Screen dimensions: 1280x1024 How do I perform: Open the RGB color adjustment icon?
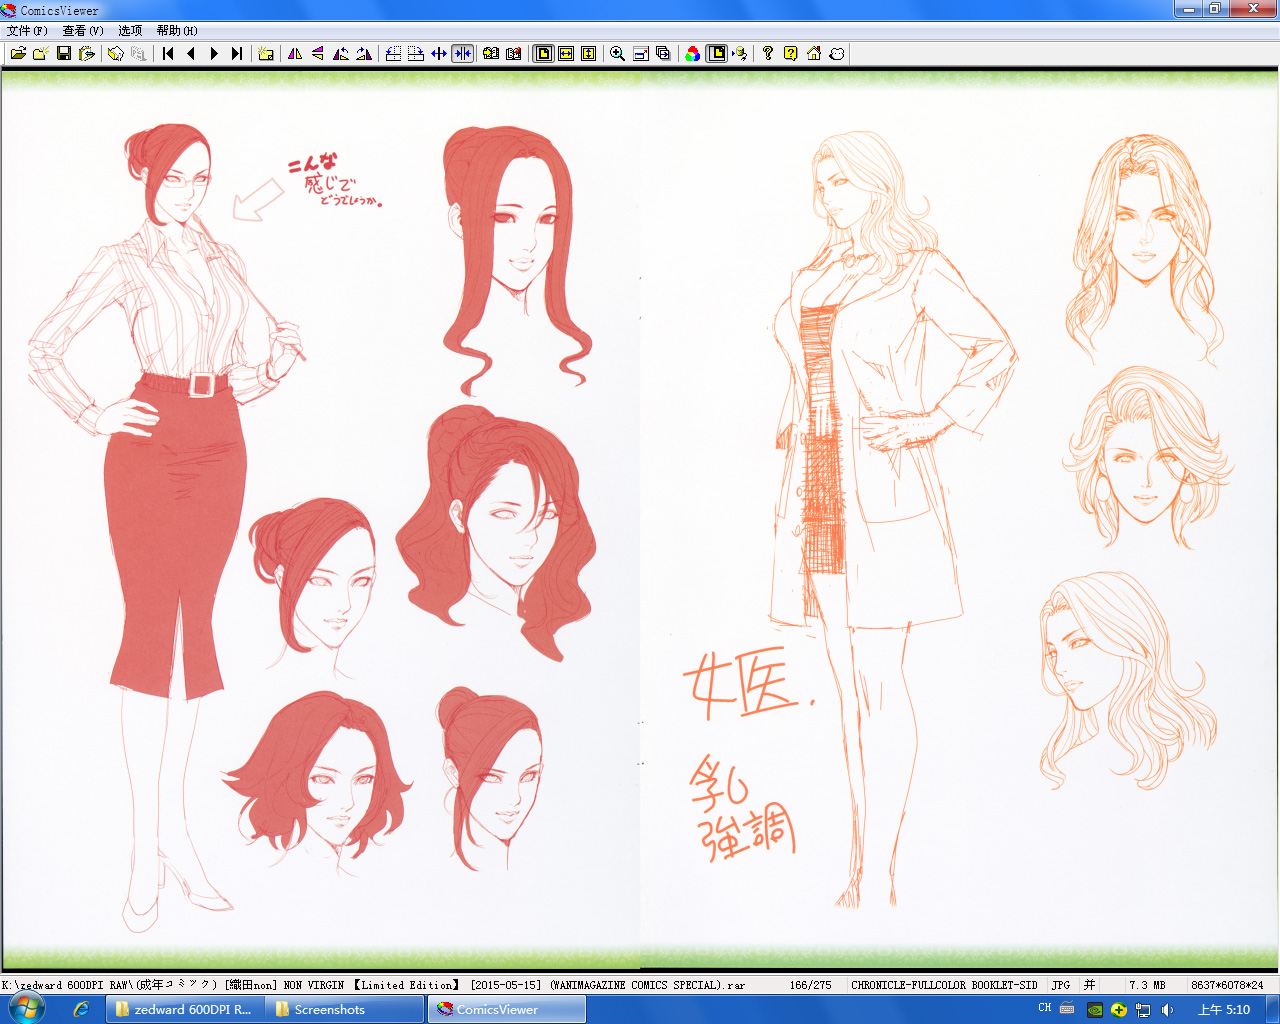point(692,54)
